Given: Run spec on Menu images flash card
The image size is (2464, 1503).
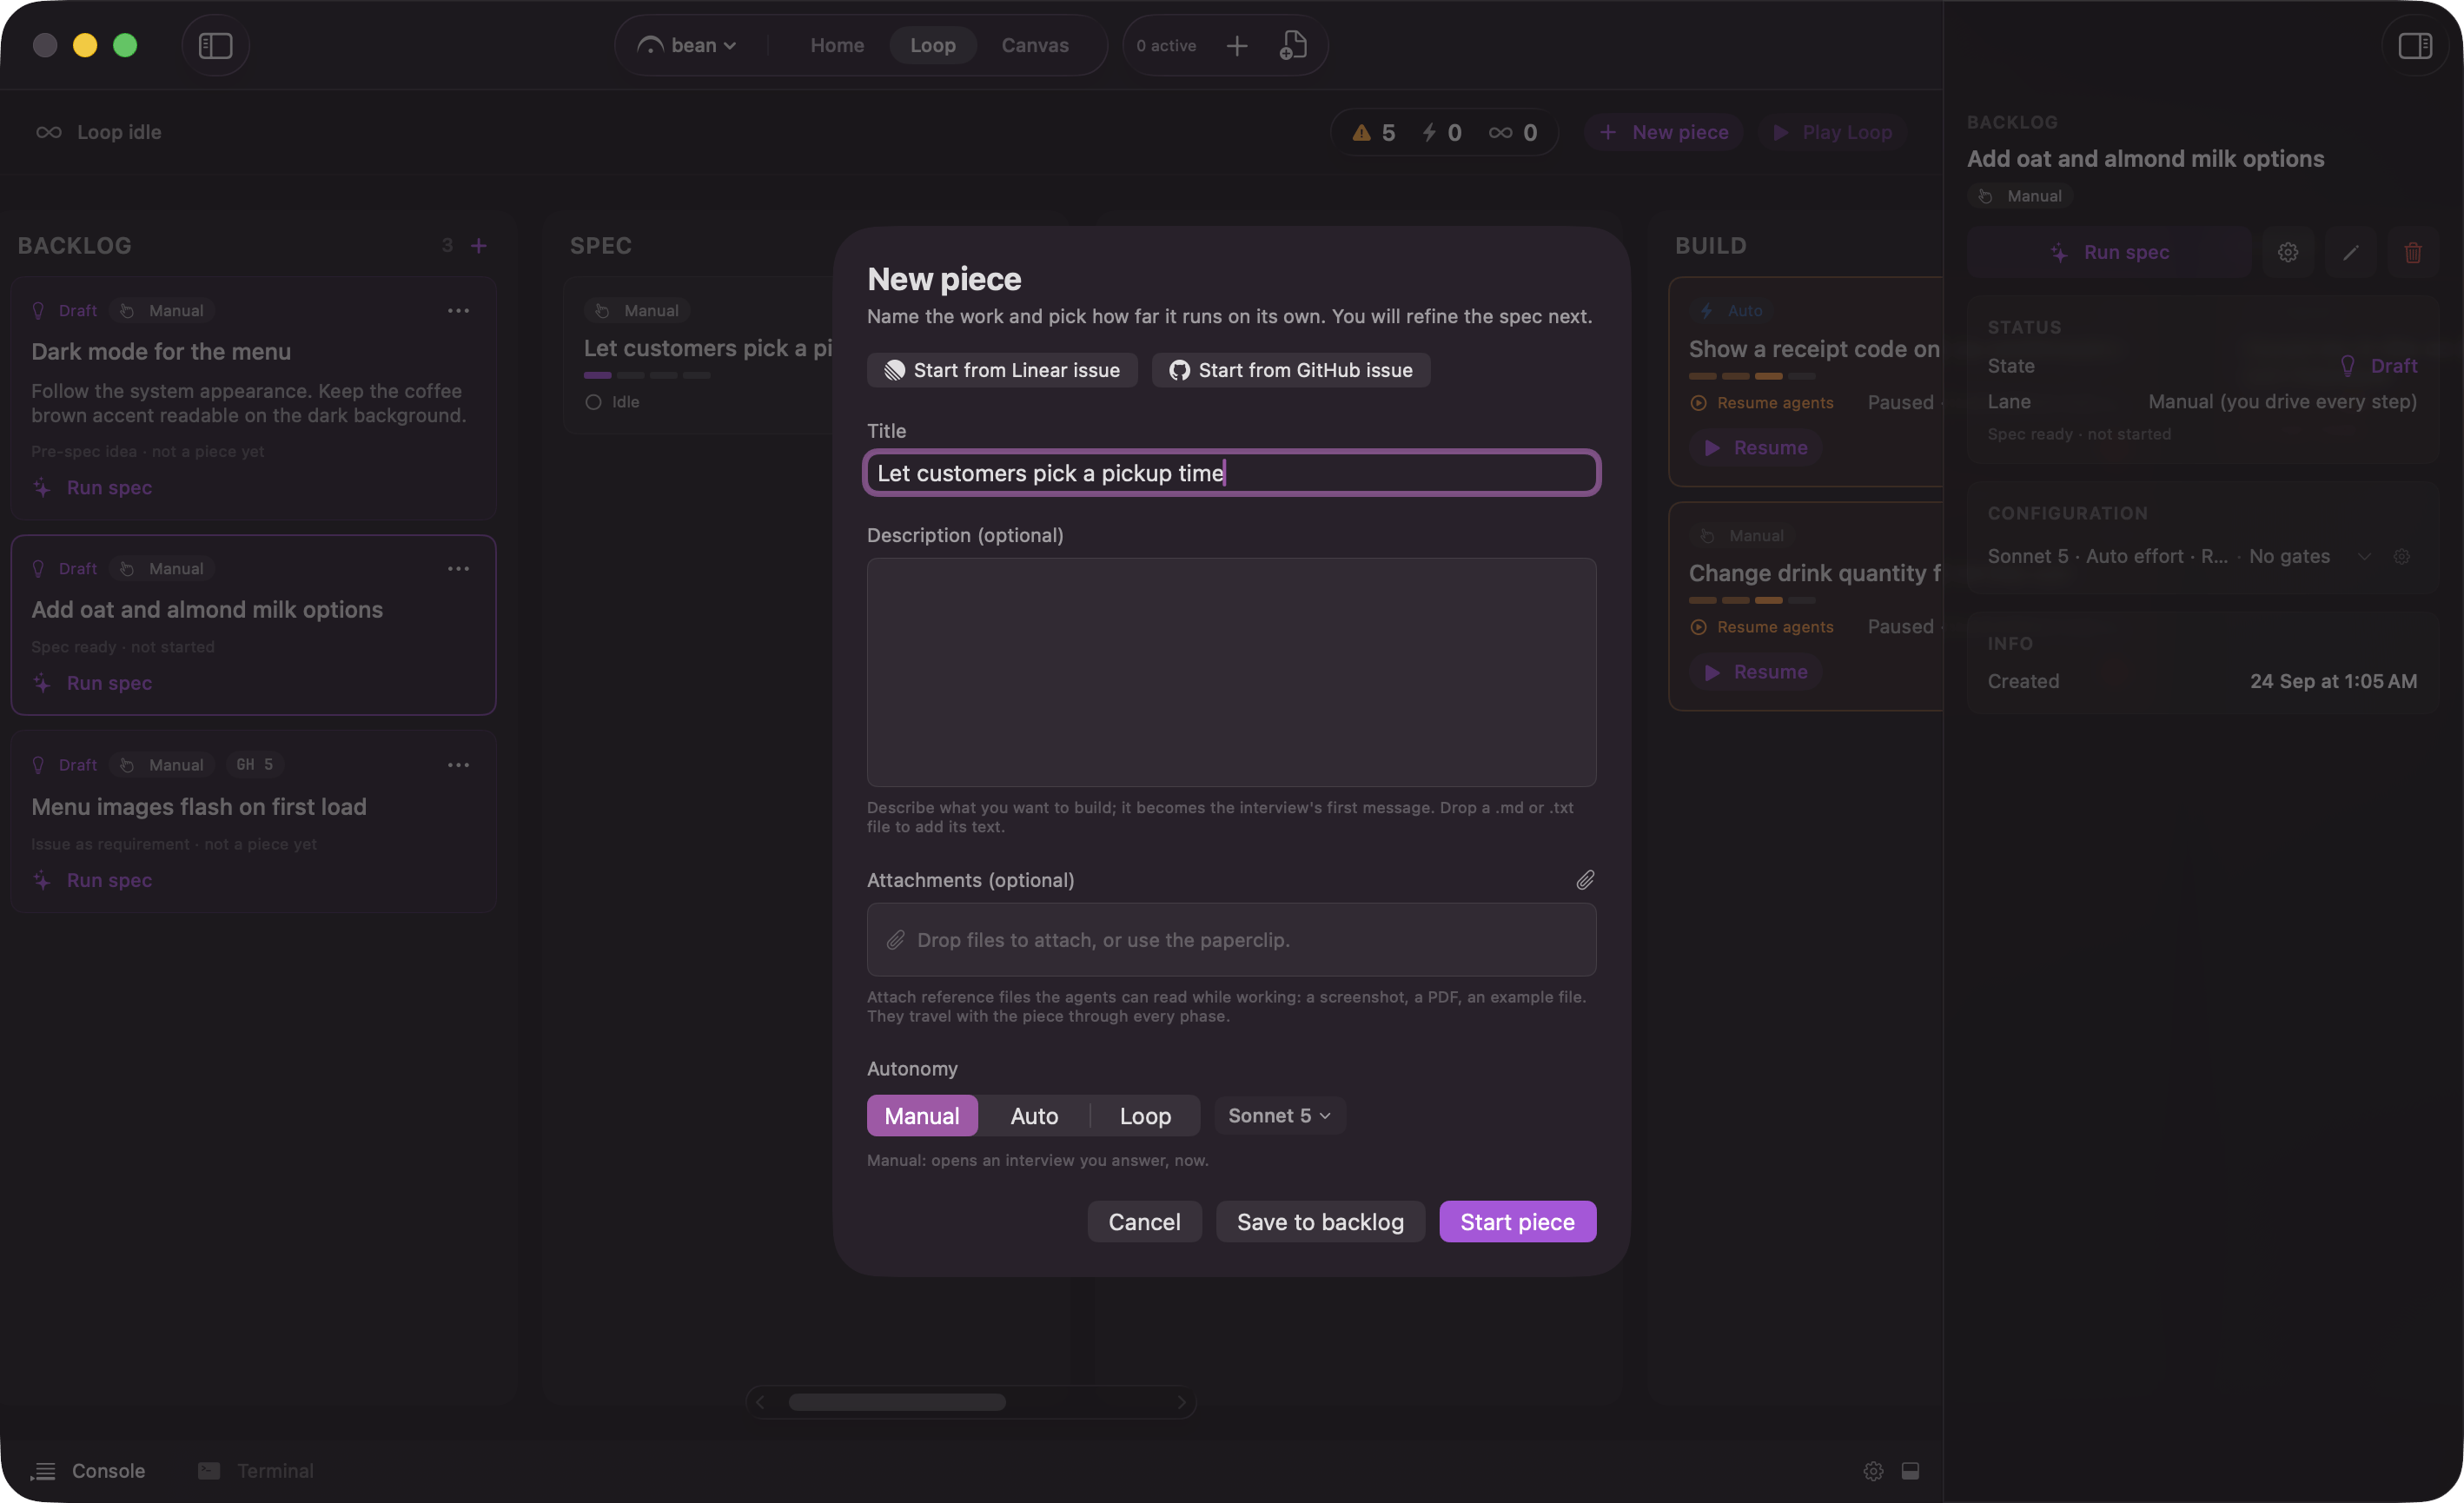Looking at the screenshot, I should coord(92,881).
